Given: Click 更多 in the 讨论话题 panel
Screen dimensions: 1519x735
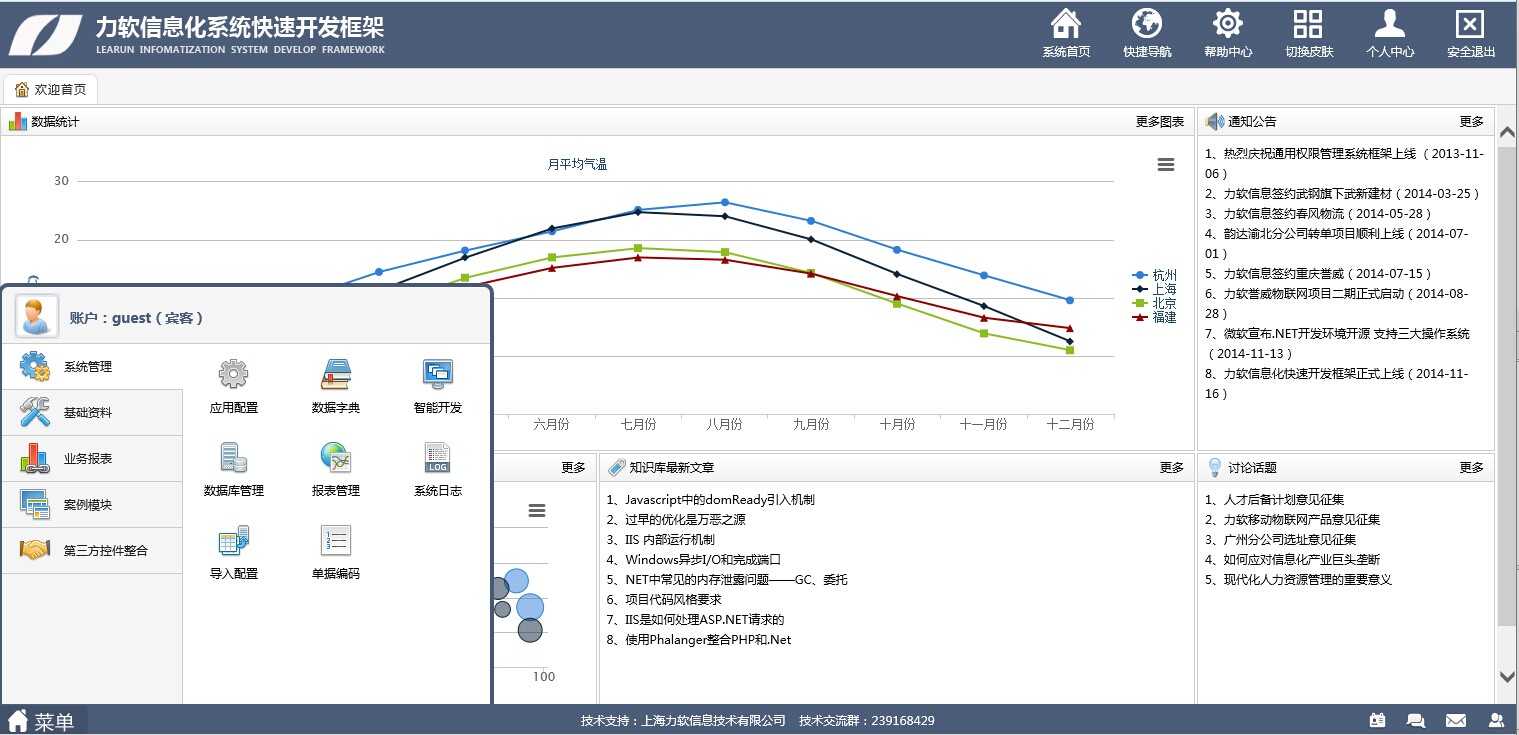Looking at the screenshot, I should (1472, 468).
